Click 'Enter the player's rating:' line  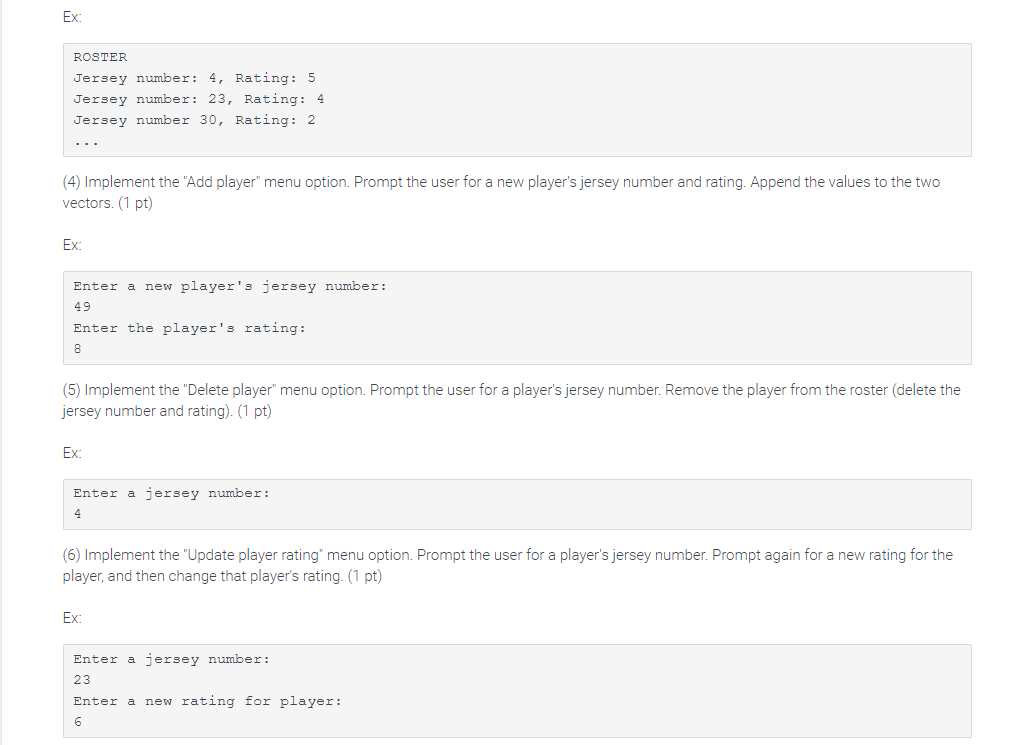pyautogui.click(x=189, y=328)
